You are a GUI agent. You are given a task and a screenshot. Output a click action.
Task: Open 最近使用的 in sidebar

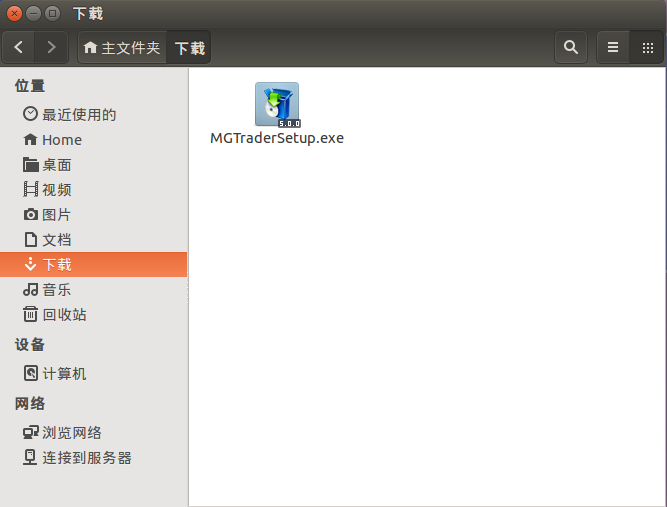click(x=78, y=115)
